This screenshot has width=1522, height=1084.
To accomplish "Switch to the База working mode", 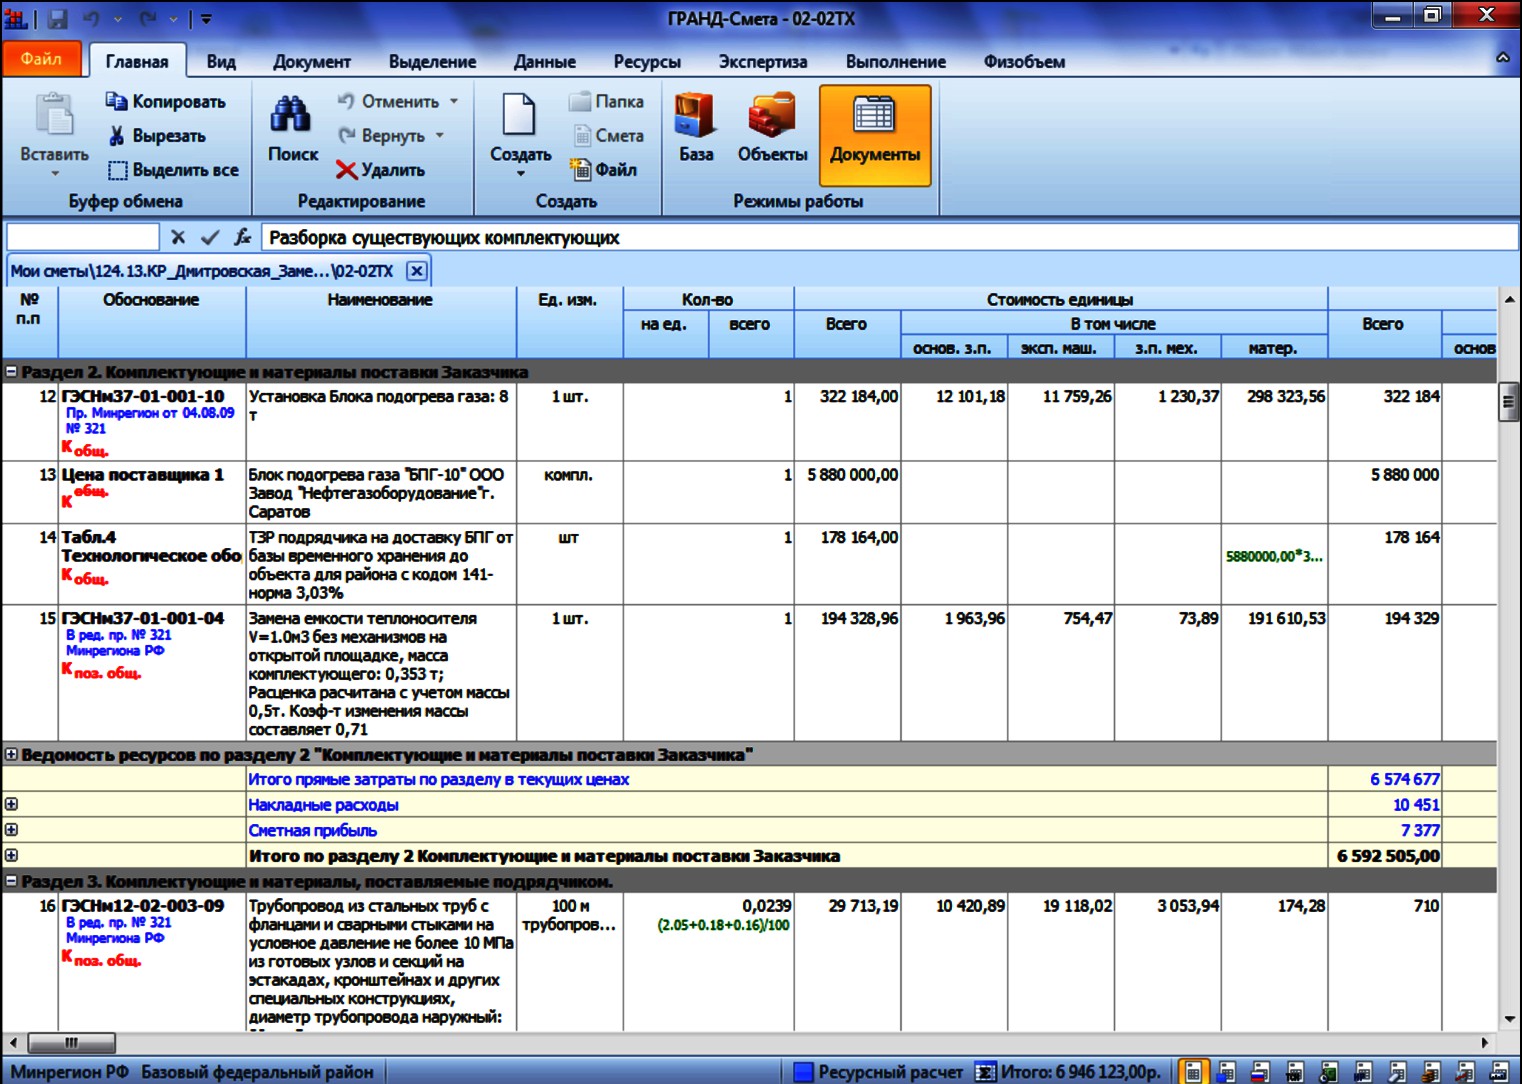I will pos(696,128).
